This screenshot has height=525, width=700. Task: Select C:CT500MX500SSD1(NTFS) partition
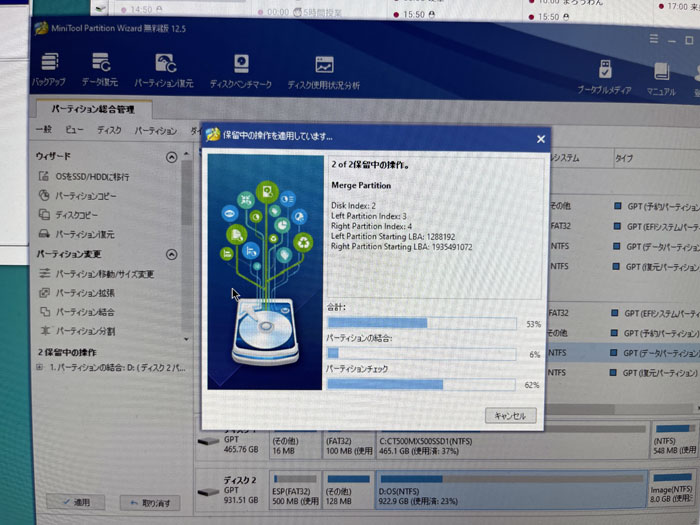tap(512, 441)
